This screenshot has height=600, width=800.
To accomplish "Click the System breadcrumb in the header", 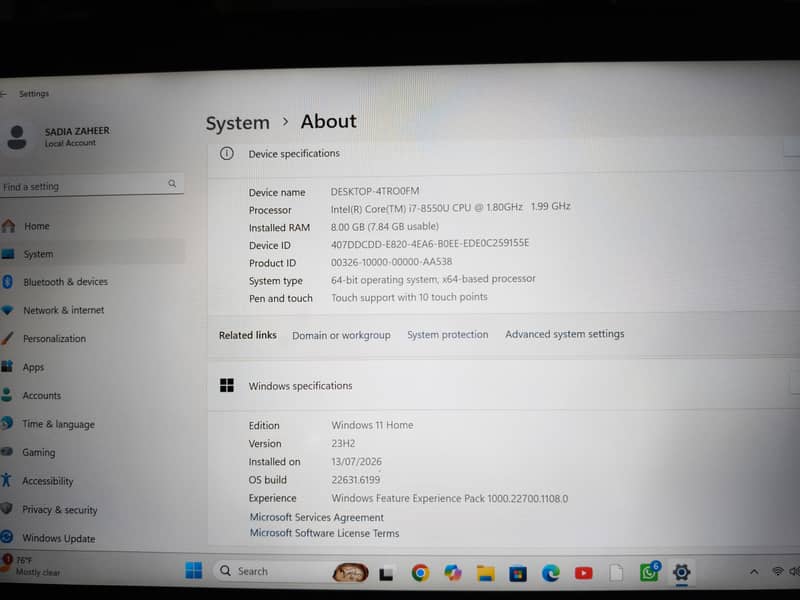I will click(x=238, y=123).
